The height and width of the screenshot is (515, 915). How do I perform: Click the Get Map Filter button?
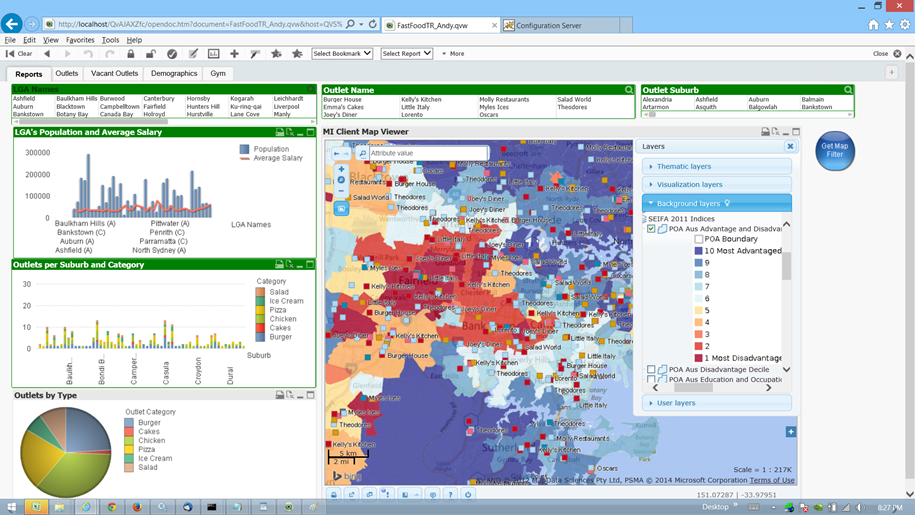point(835,150)
